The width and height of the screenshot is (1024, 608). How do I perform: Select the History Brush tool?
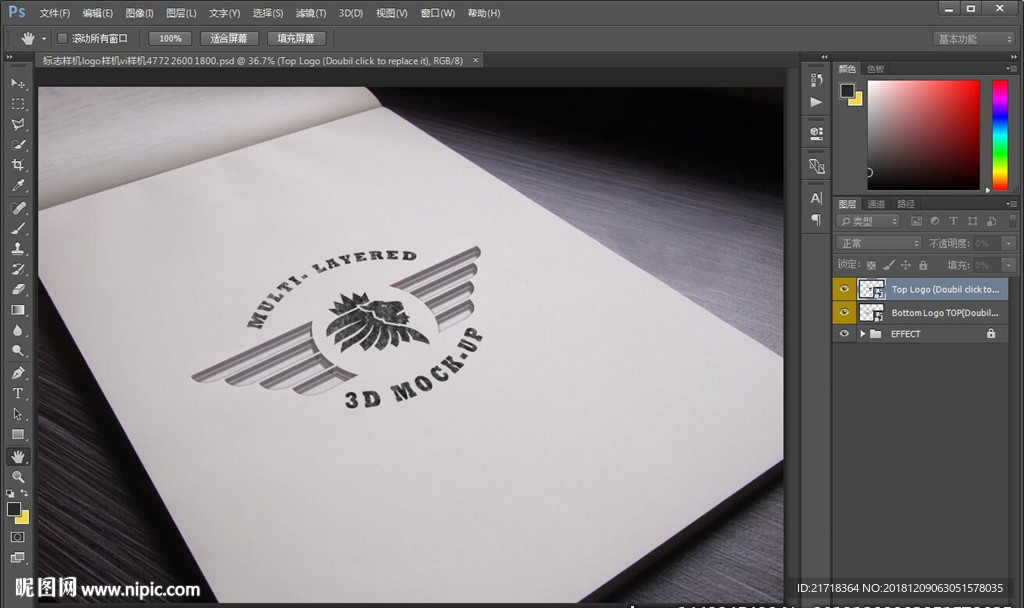click(18, 269)
